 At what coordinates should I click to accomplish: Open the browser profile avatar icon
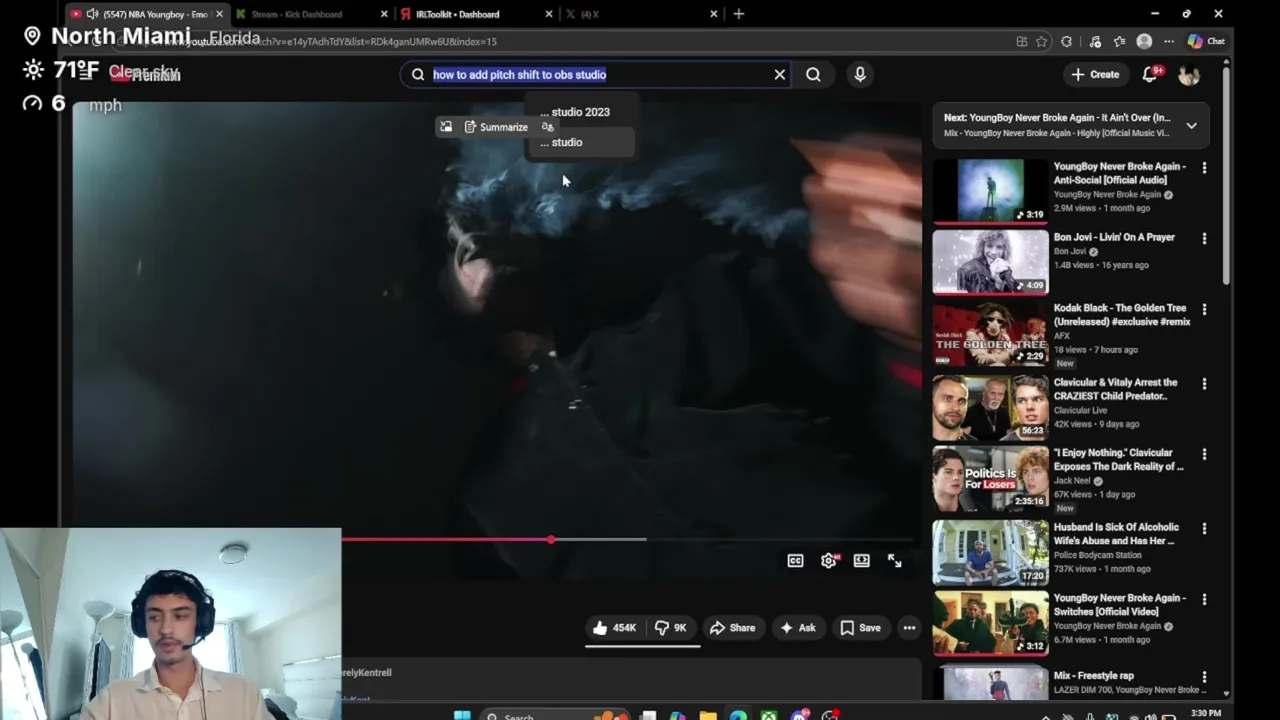(1145, 42)
